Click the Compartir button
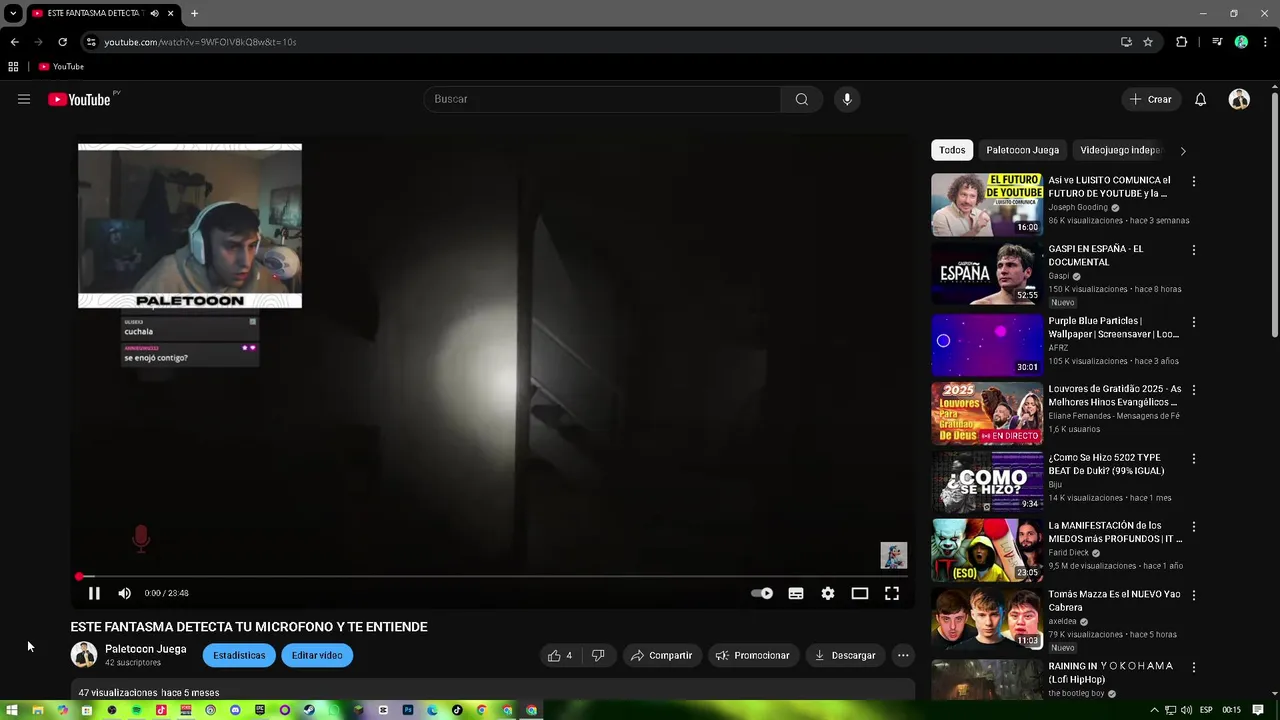The width and height of the screenshot is (1280, 720). click(661, 655)
